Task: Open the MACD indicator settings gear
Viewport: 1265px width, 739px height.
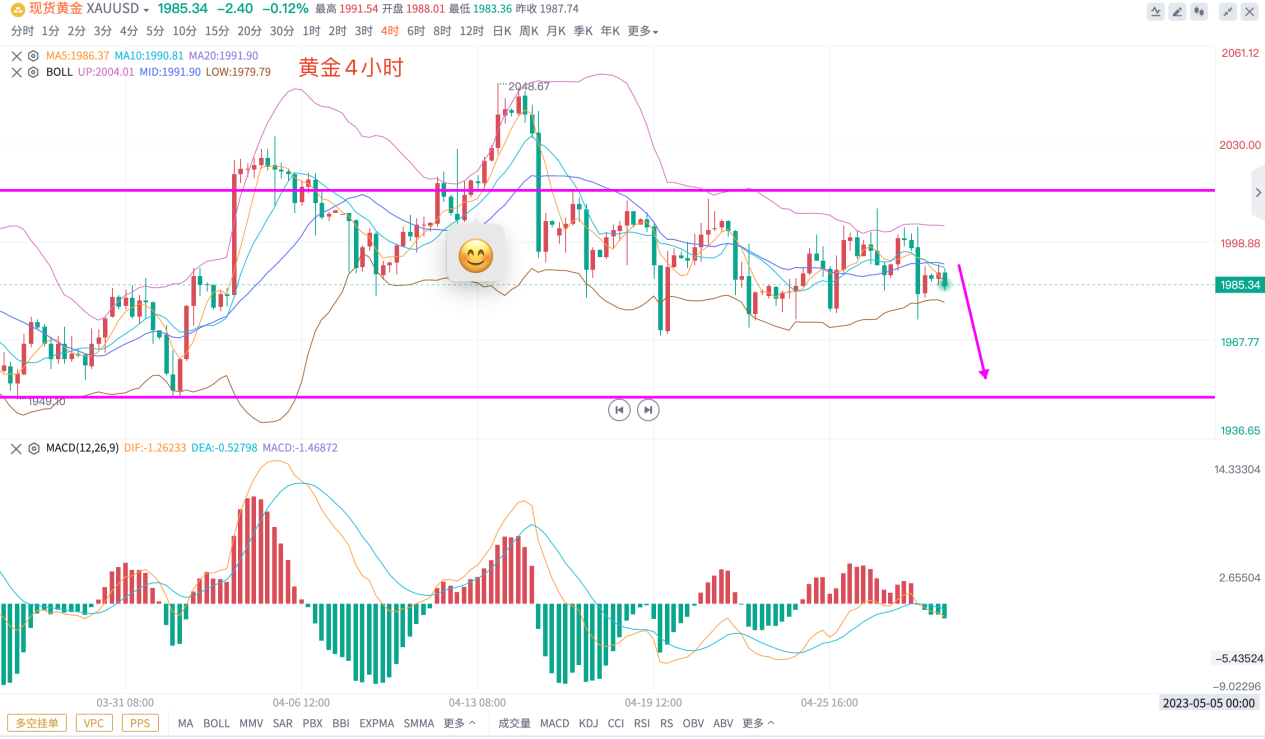Action: 33,449
